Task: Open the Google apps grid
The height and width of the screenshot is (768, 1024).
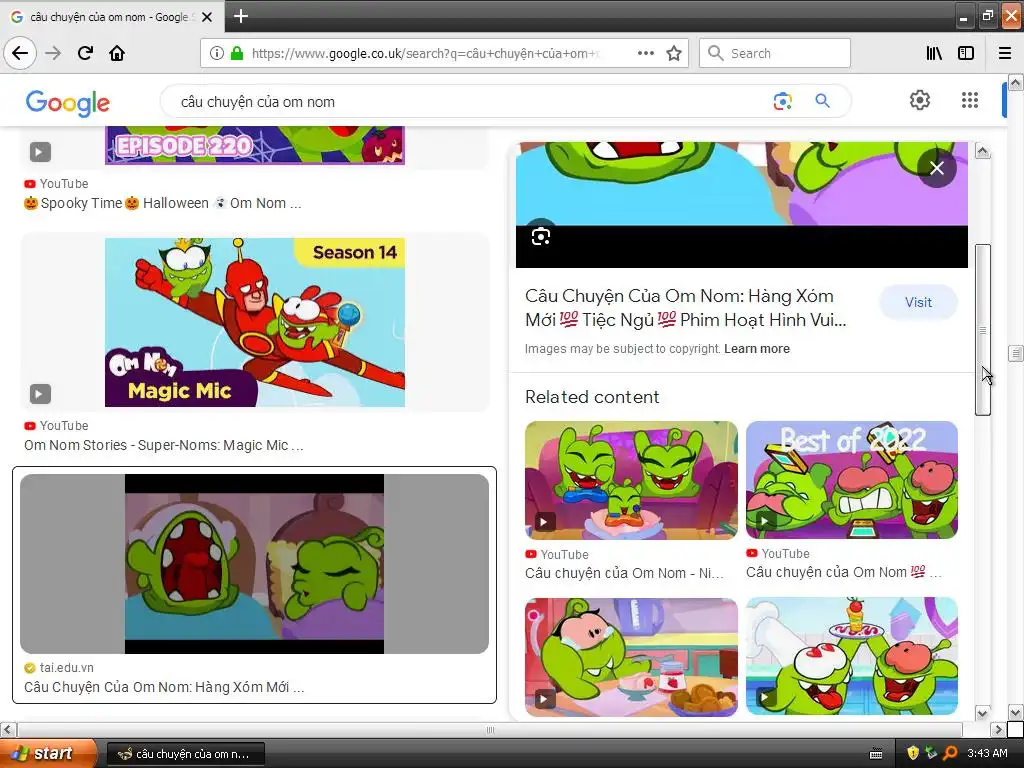Action: 970,100
